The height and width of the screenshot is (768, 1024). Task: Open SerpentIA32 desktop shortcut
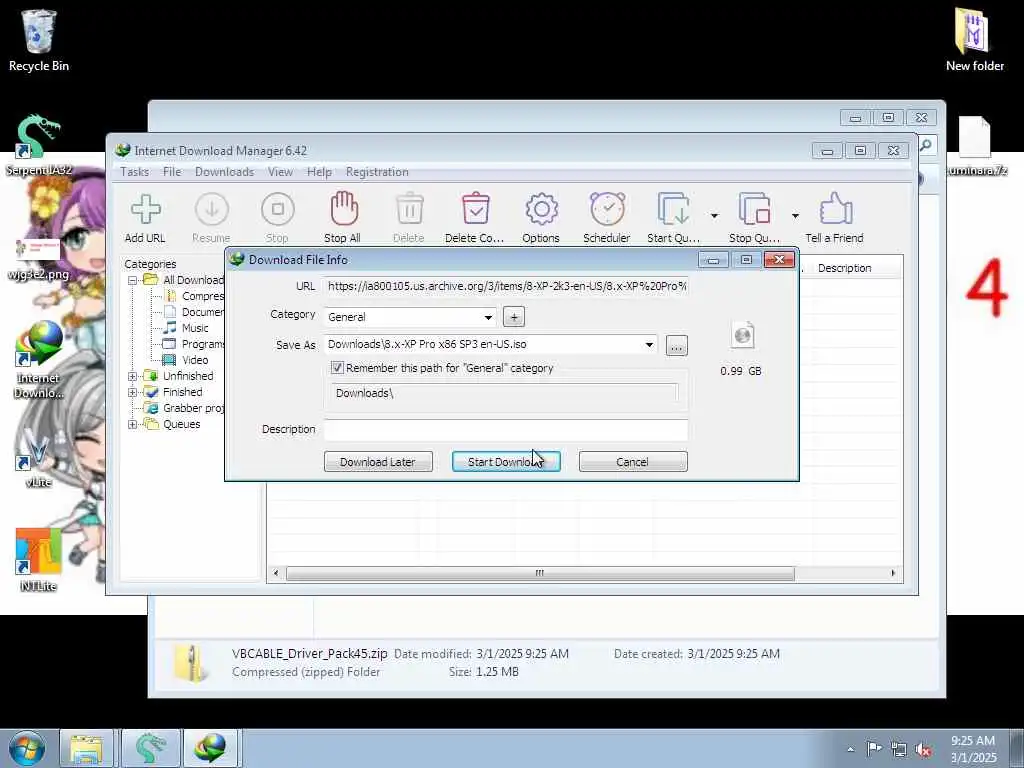click(39, 145)
